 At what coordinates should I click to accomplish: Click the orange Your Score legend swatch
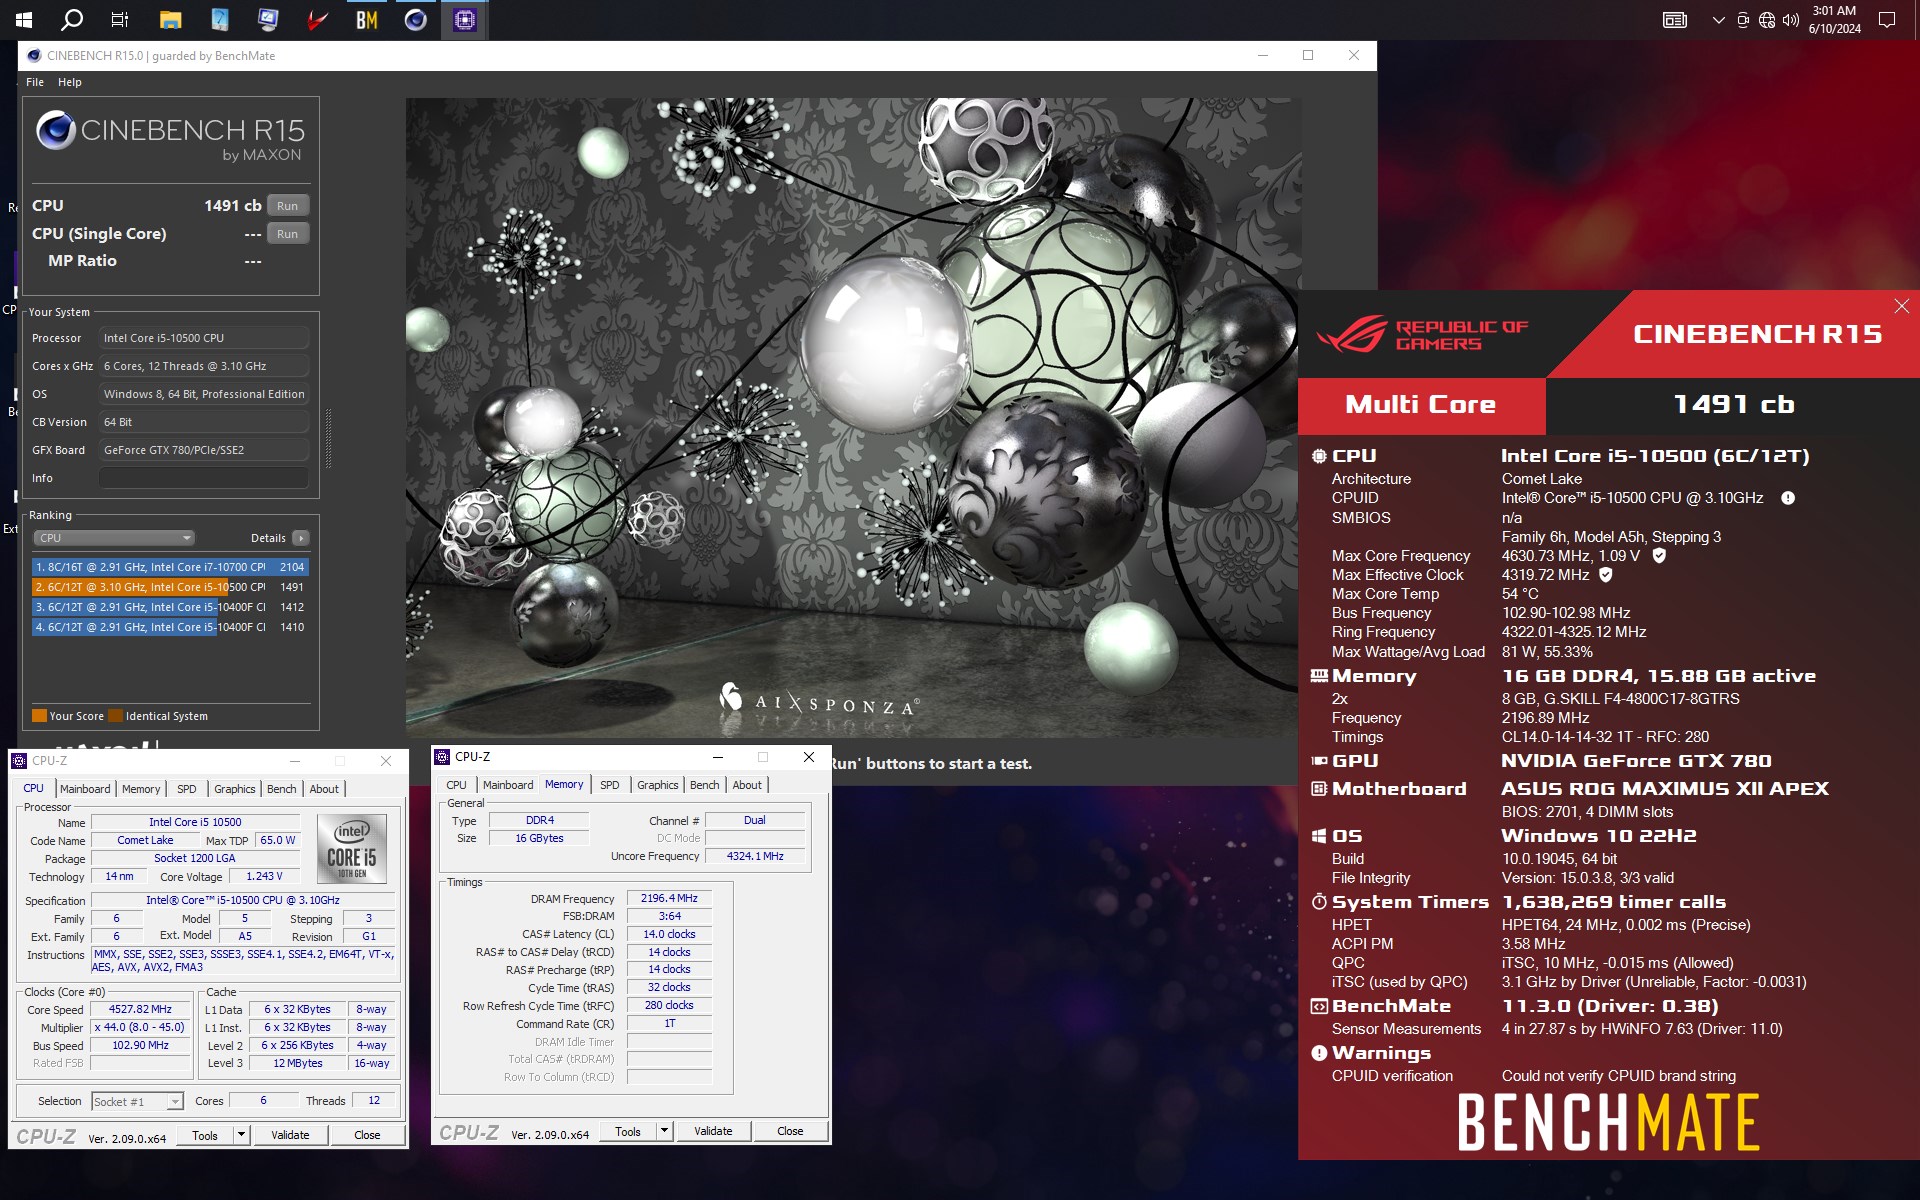(x=39, y=716)
